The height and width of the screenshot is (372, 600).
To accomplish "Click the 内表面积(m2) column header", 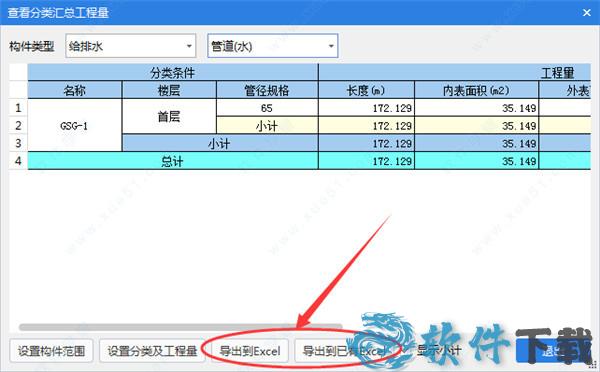I will (476, 90).
